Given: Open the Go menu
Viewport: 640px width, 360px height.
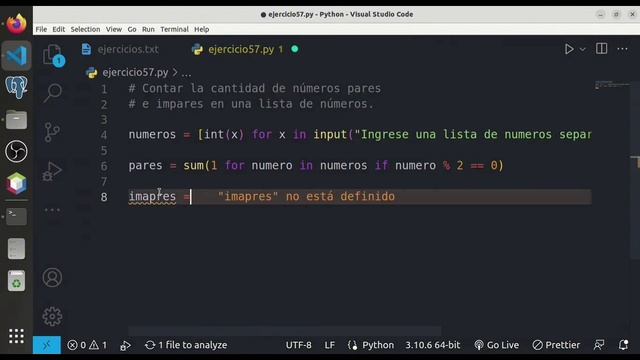Looking at the screenshot, I should (x=132, y=29).
